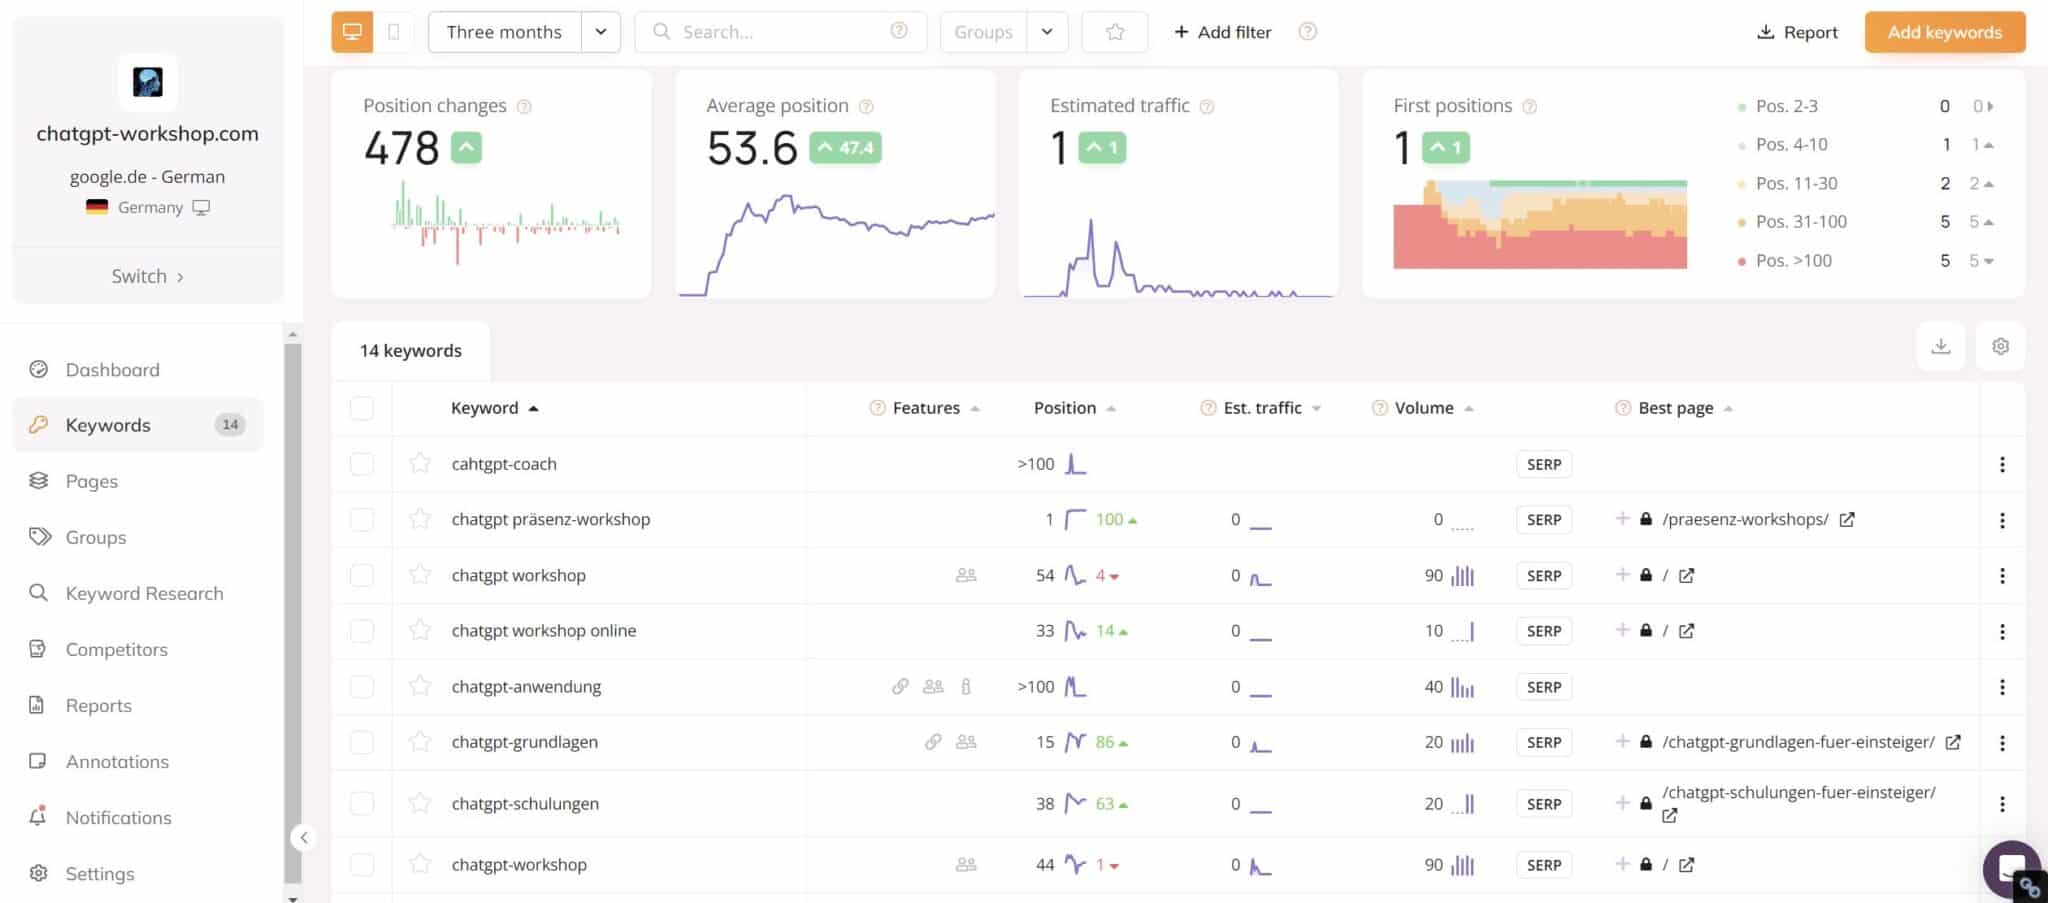Check the chatgpt präsenz-workshop row checkbox
This screenshot has height=903, width=2048.
pyautogui.click(x=362, y=519)
